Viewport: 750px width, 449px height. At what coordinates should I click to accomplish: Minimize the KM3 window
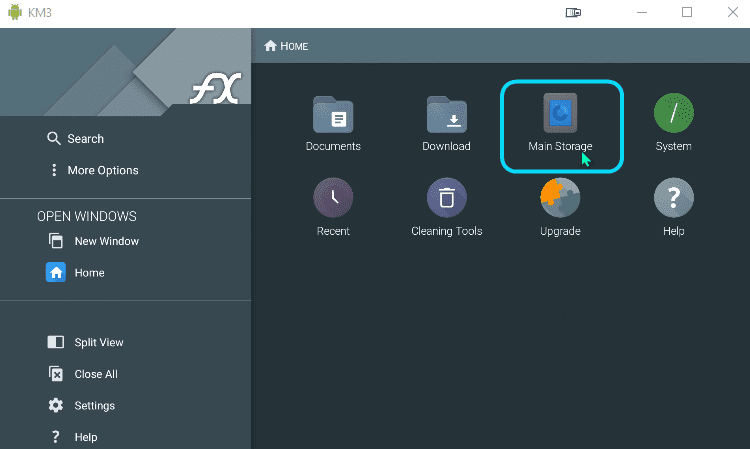642,12
